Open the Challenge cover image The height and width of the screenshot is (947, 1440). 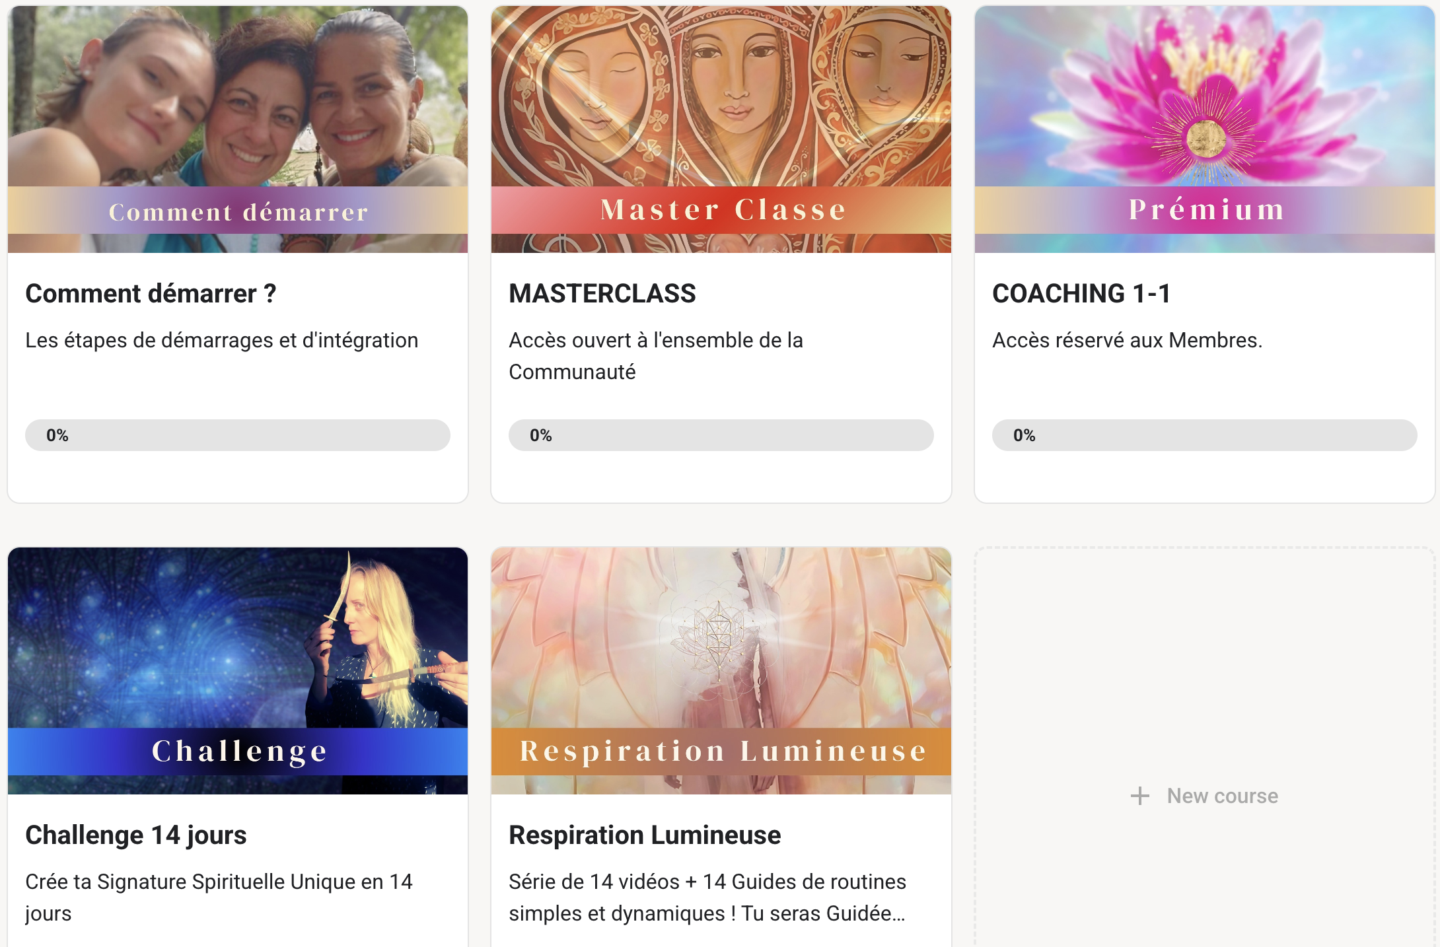[238, 670]
